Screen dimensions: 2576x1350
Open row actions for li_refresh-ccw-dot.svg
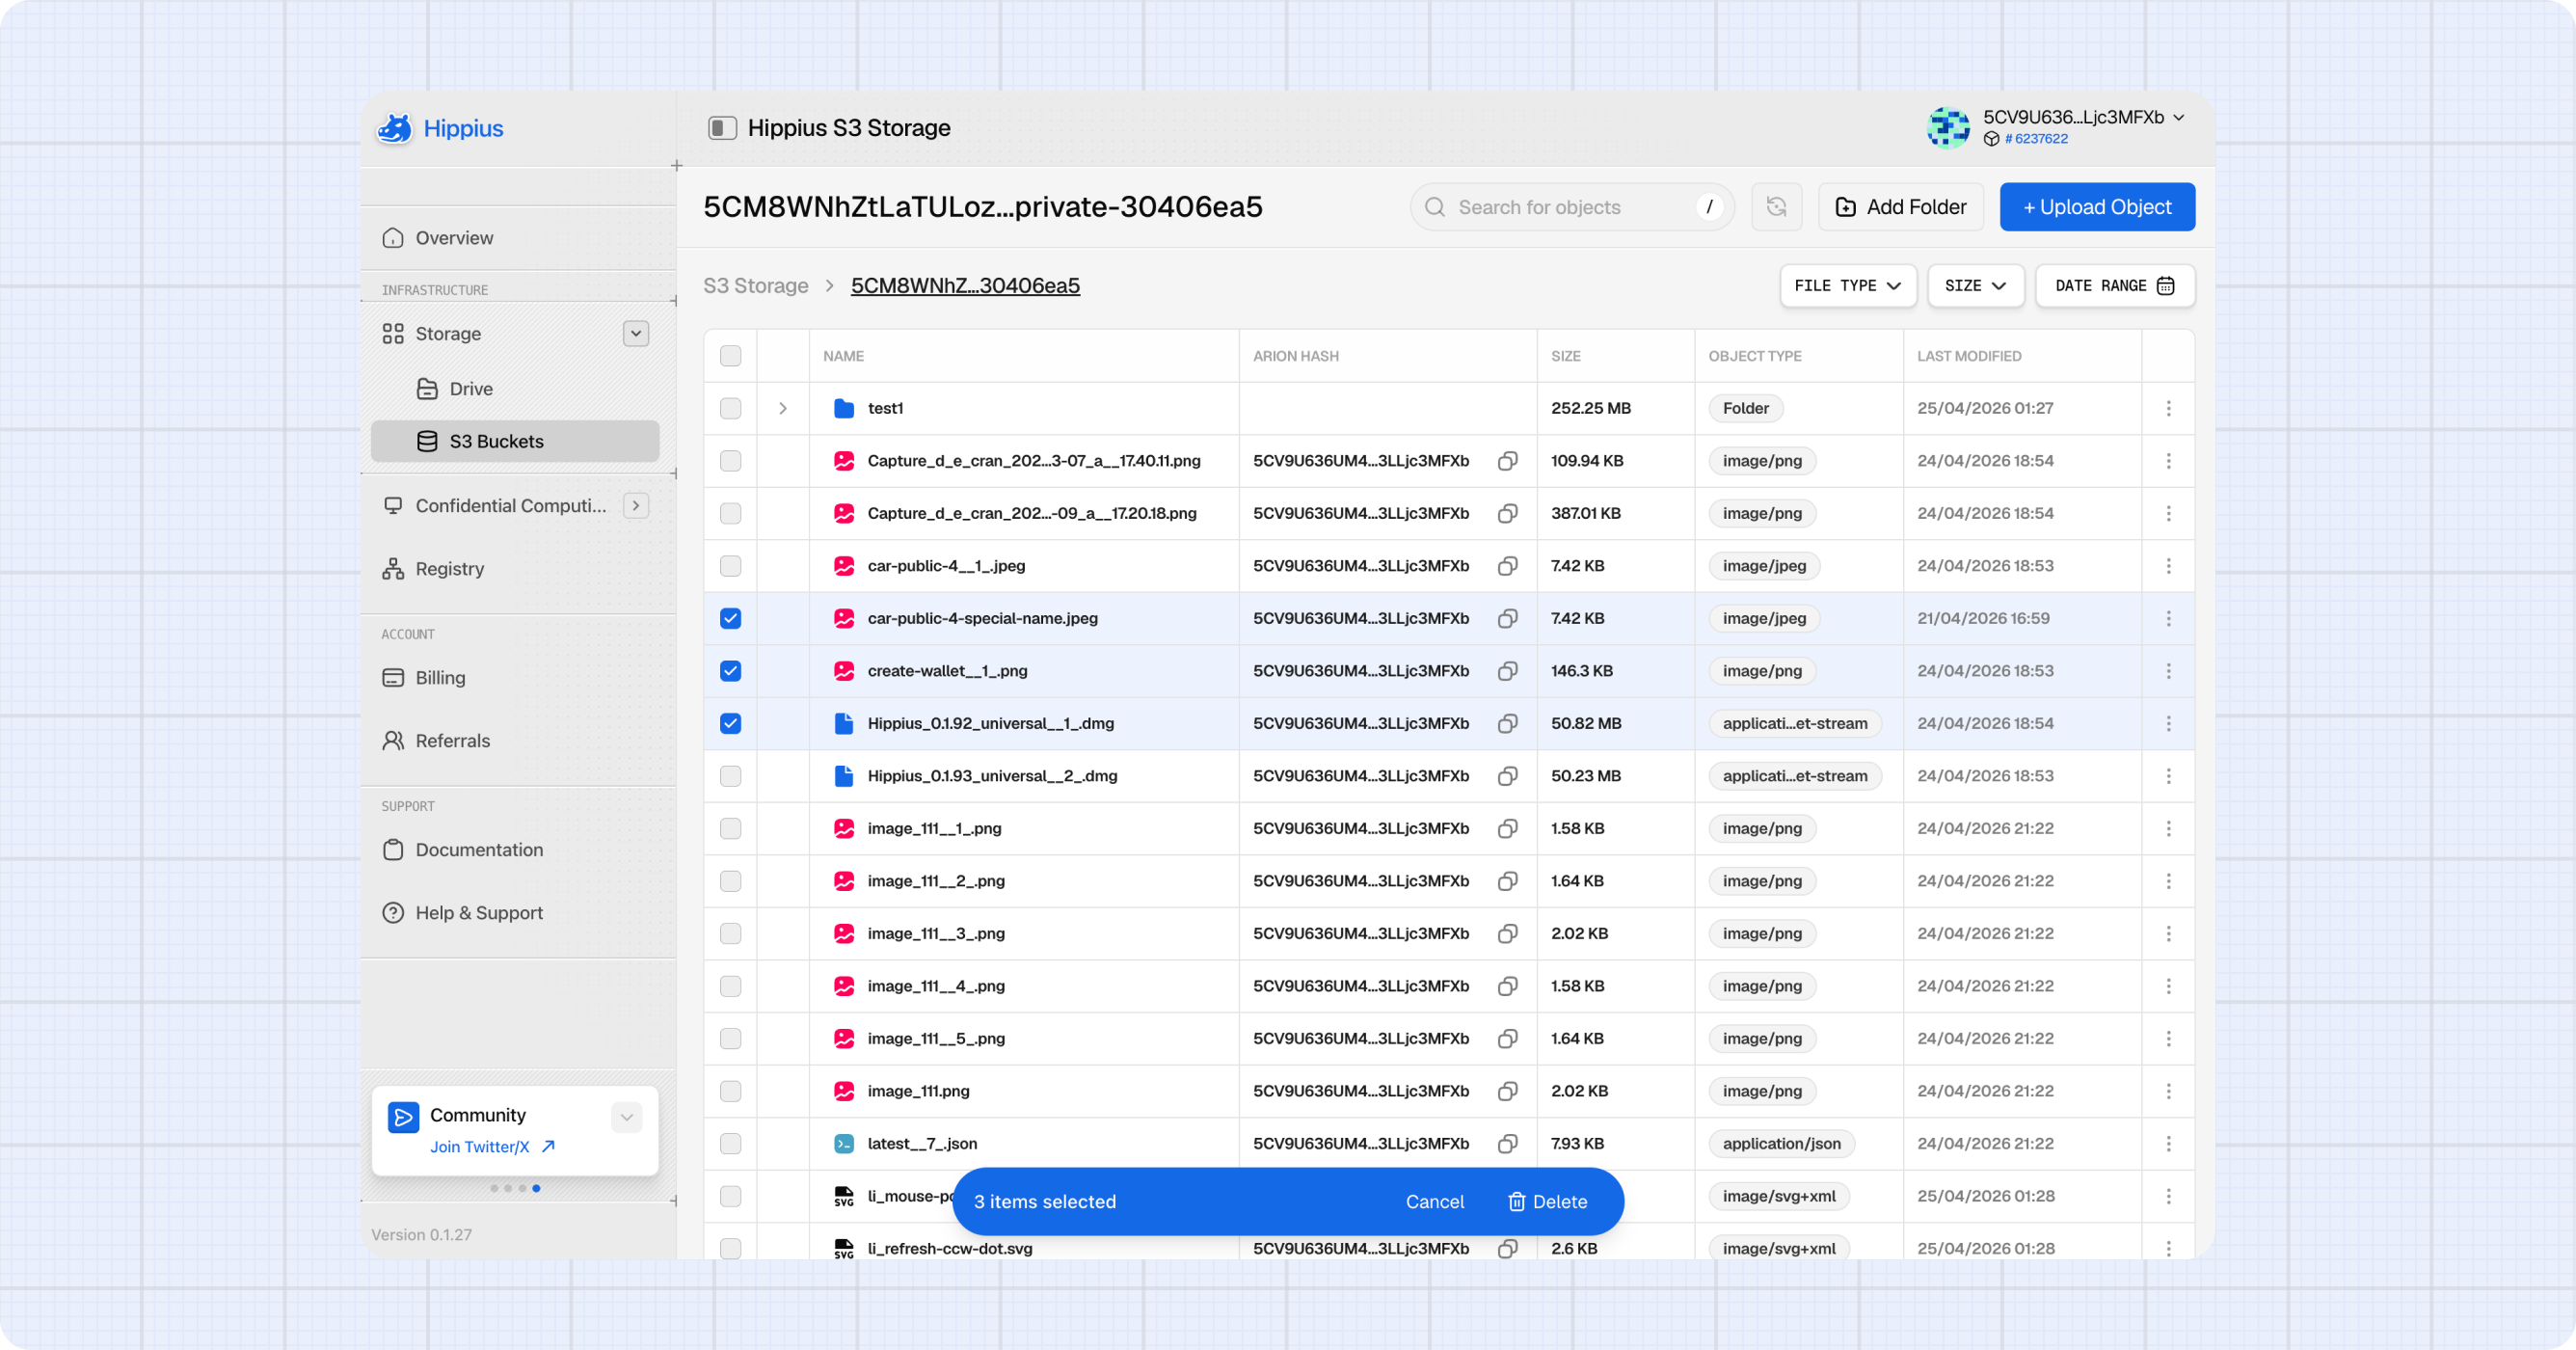pyautogui.click(x=2168, y=1248)
